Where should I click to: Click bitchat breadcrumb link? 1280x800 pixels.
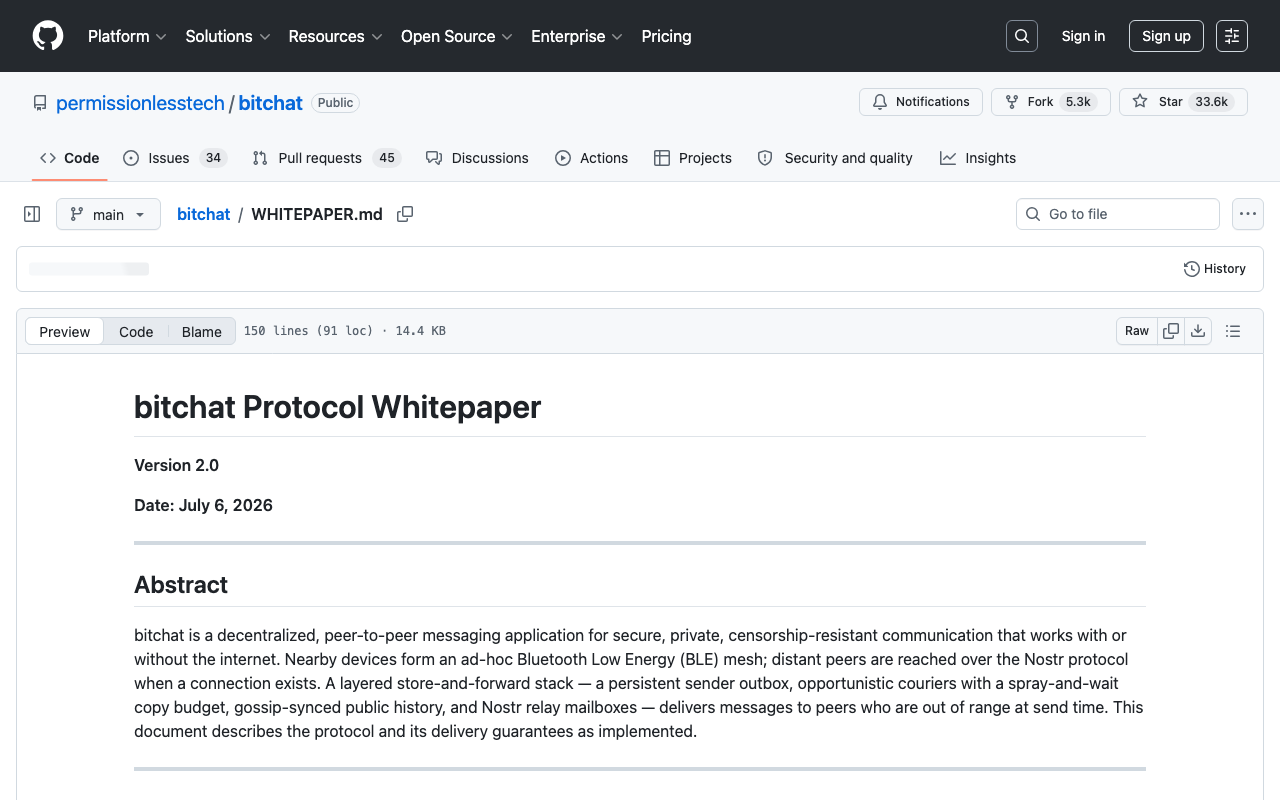click(203, 214)
